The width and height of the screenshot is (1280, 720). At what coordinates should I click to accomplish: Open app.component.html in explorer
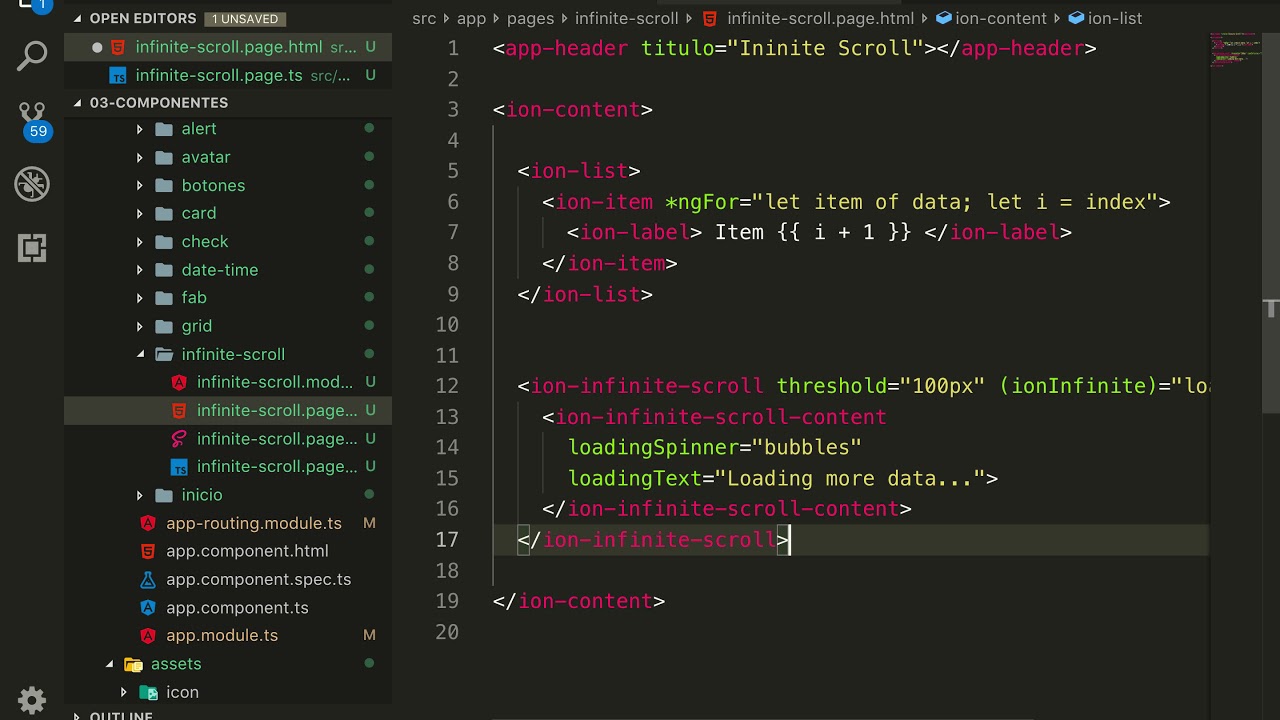247,551
